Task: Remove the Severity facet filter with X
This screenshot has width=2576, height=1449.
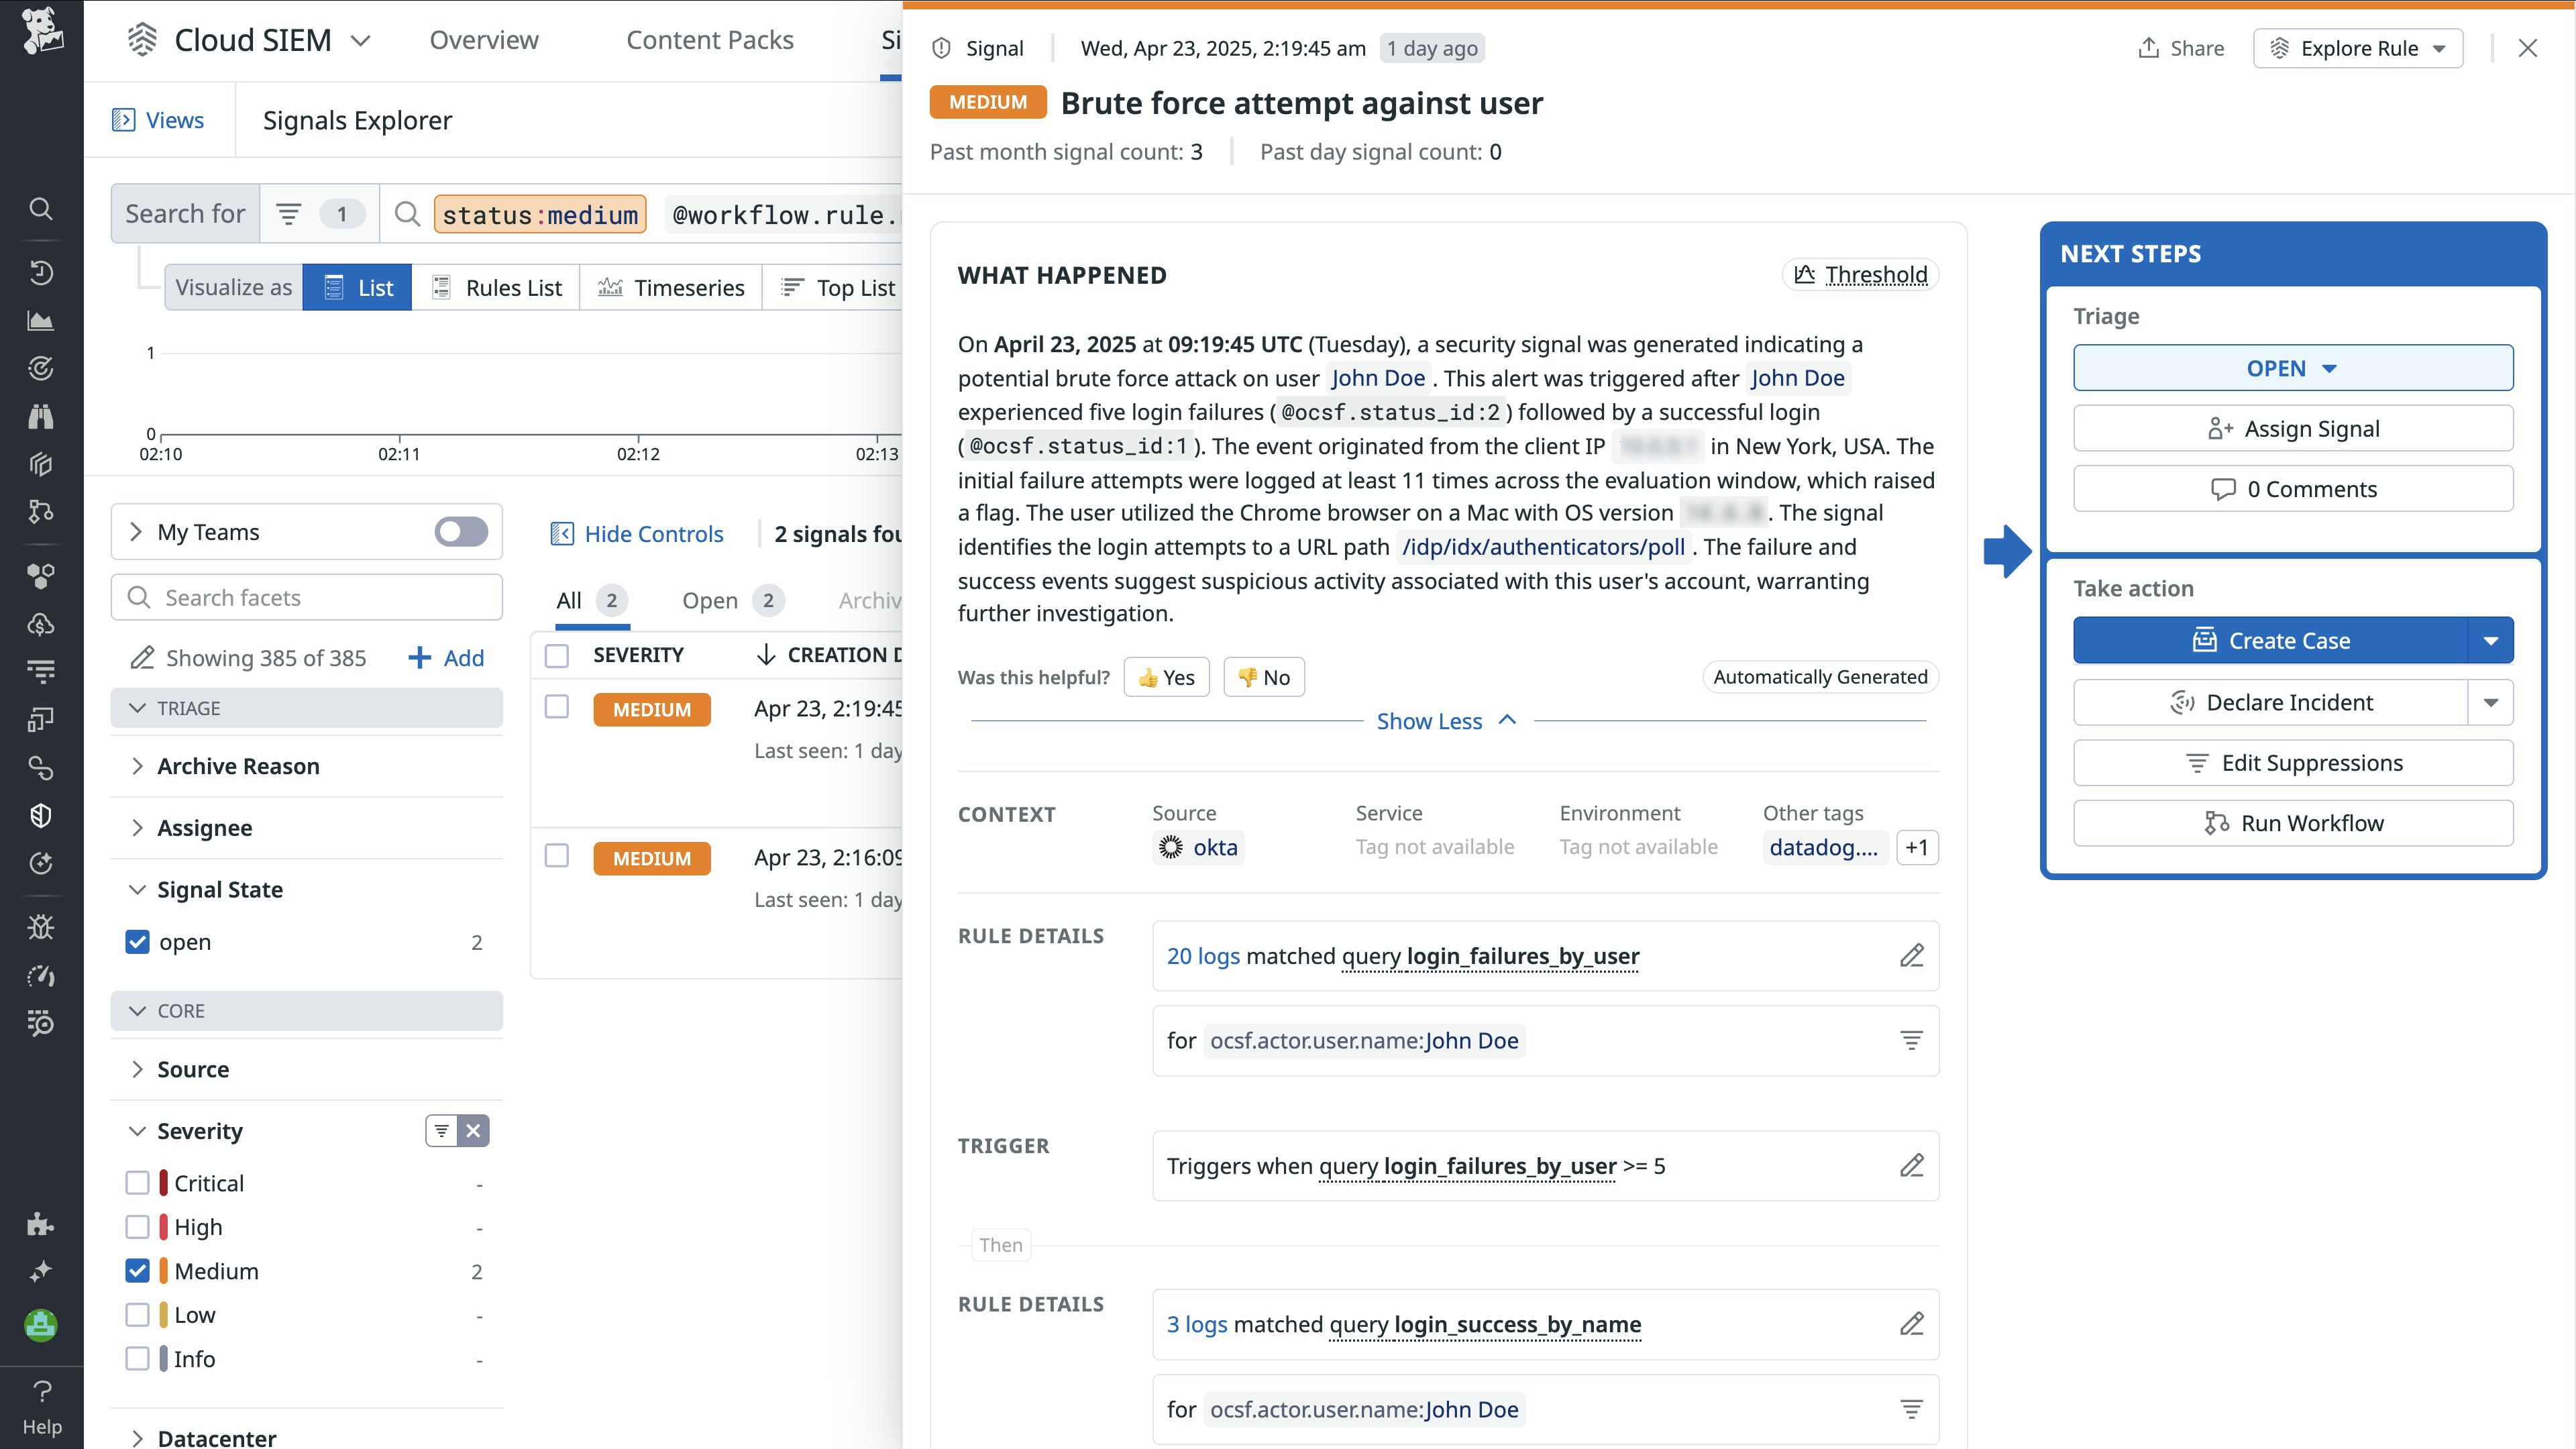Action: tap(473, 1131)
